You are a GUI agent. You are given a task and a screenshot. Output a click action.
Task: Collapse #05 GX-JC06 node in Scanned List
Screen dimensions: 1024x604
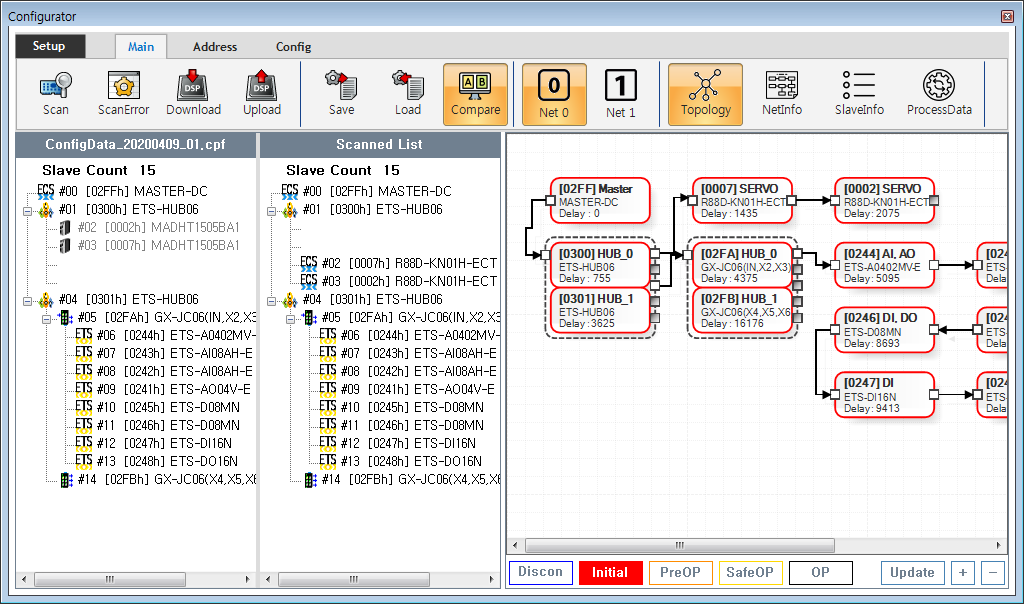(291, 318)
